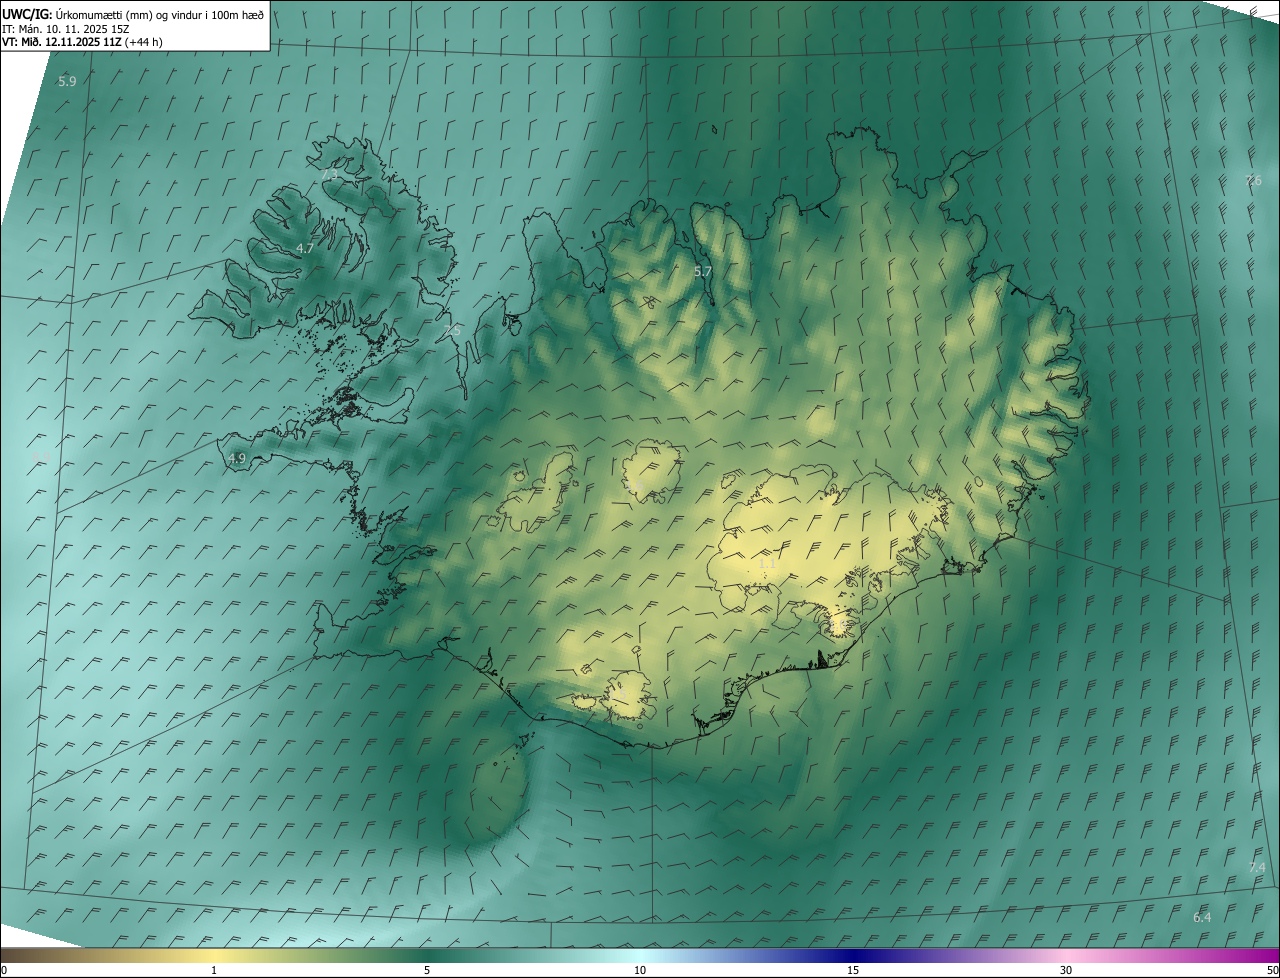Click the 7.5 value label on map
Screen dimensions: 1280x978
pyautogui.click(x=452, y=331)
